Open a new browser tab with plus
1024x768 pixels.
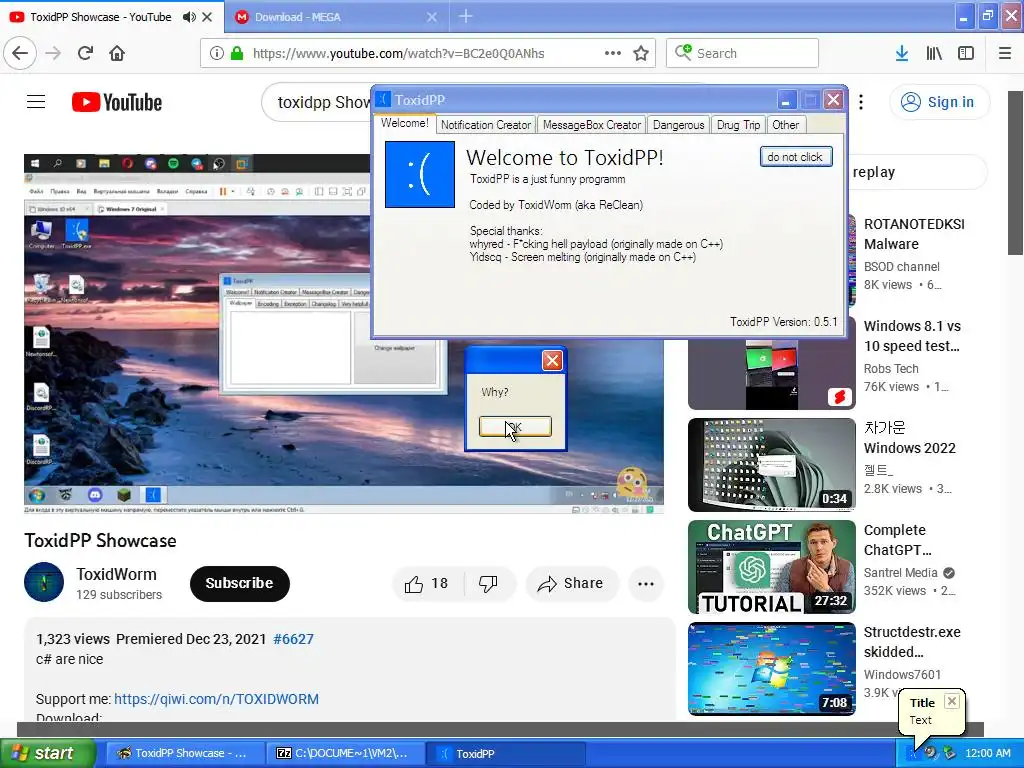coord(466,16)
